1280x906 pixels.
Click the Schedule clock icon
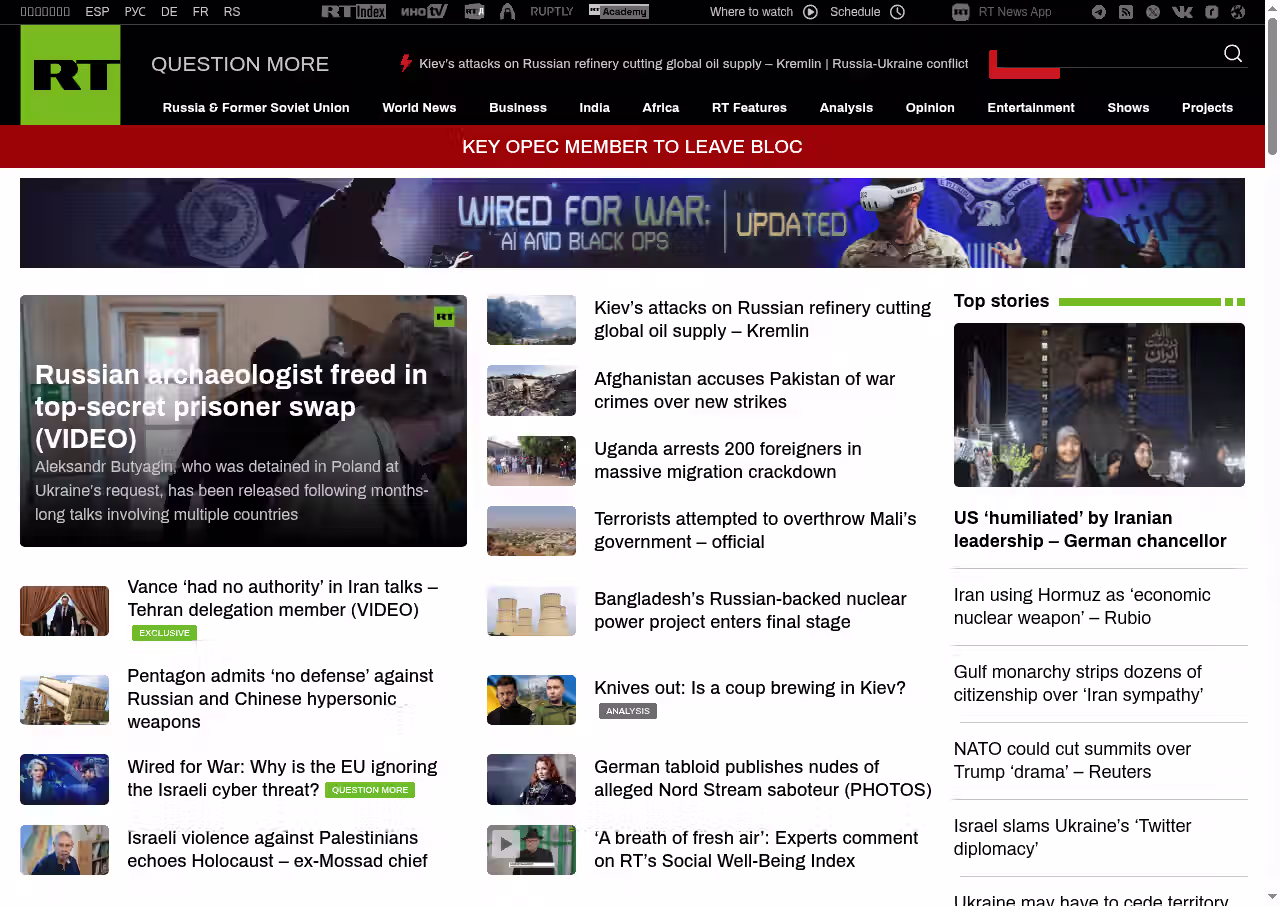coord(897,12)
